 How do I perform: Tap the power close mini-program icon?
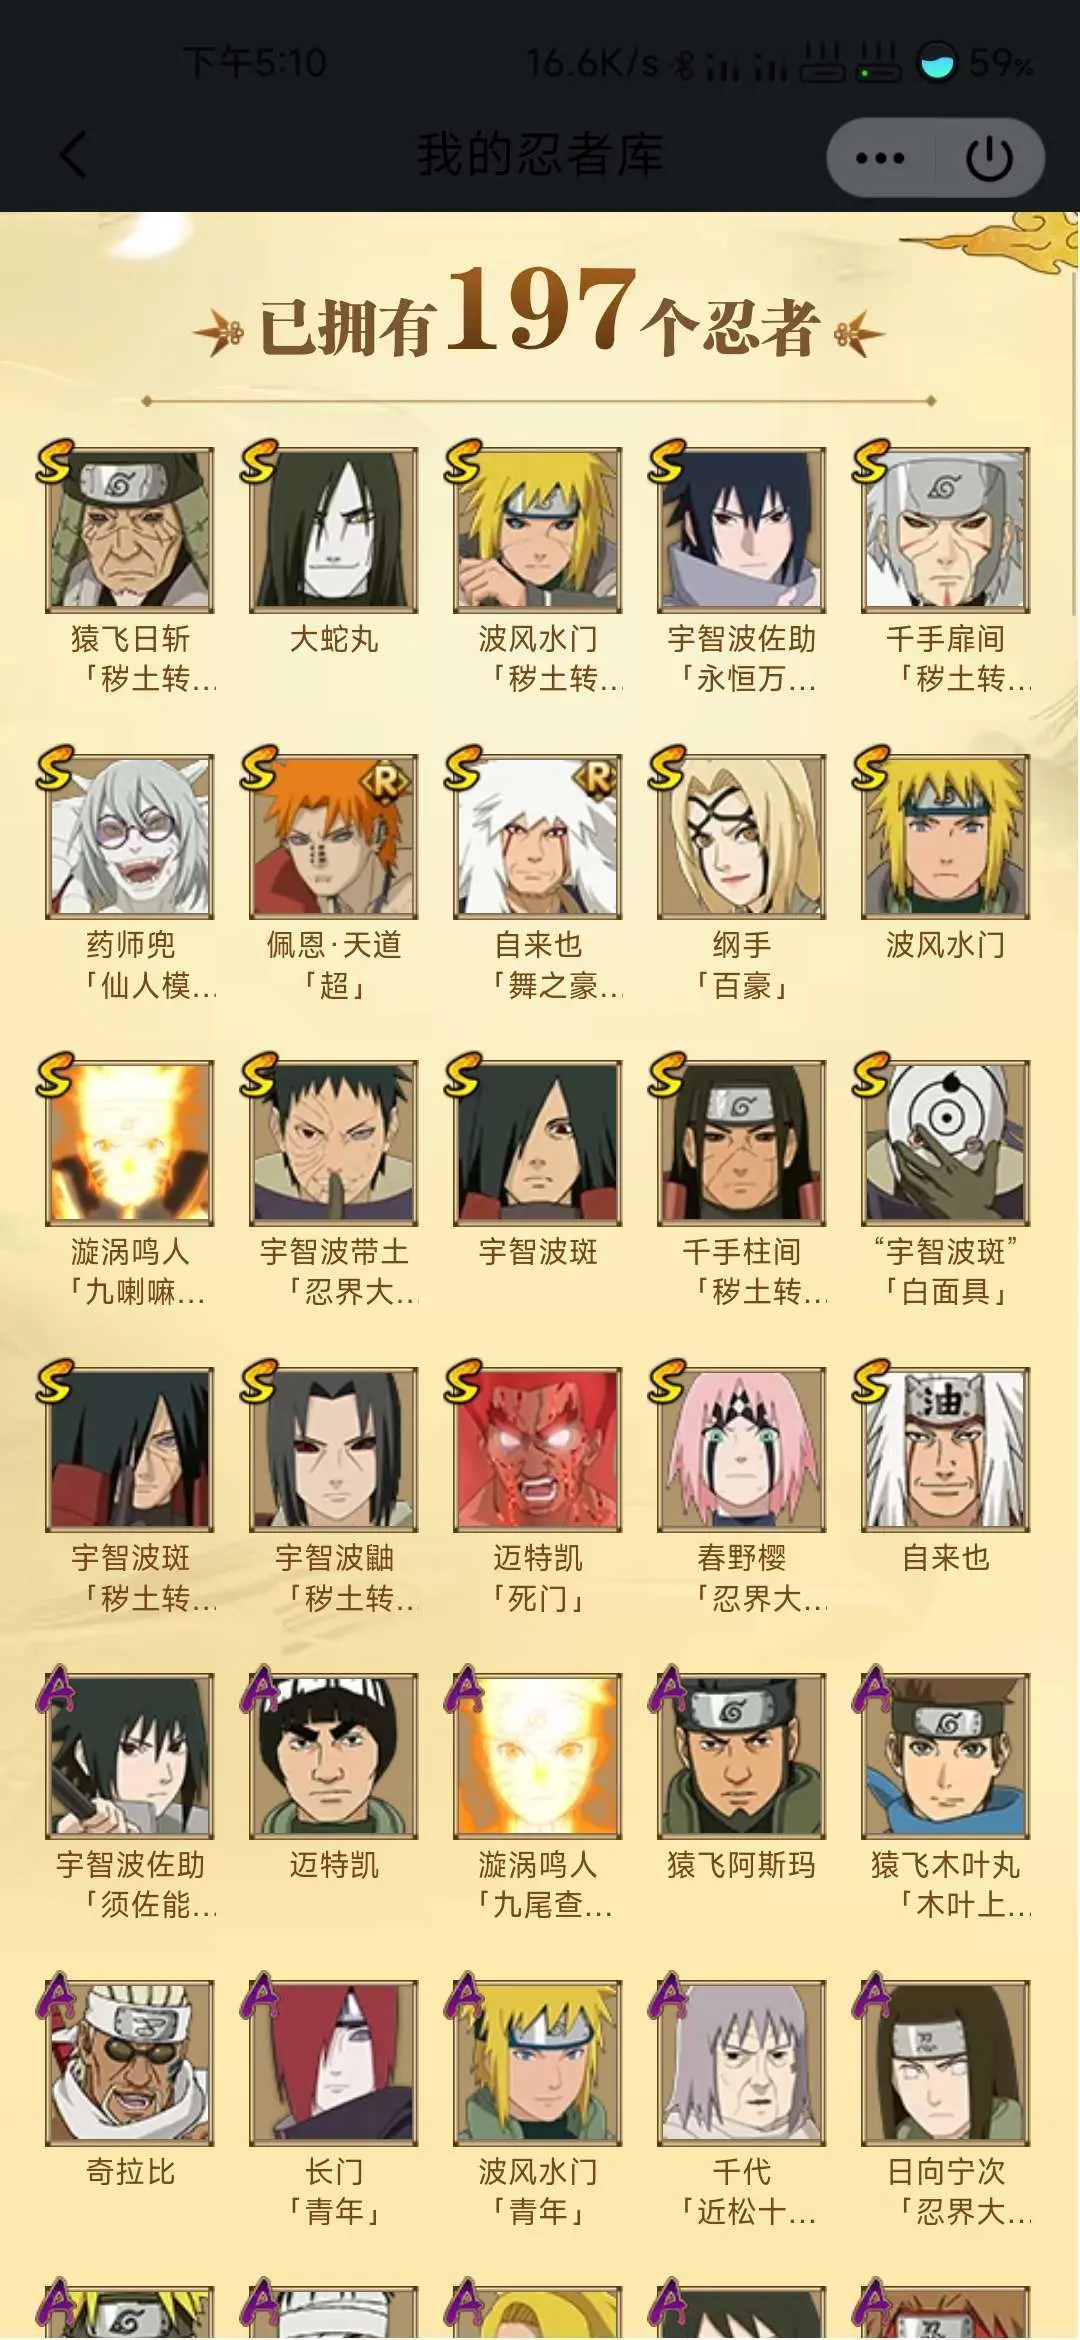[989, 157]
